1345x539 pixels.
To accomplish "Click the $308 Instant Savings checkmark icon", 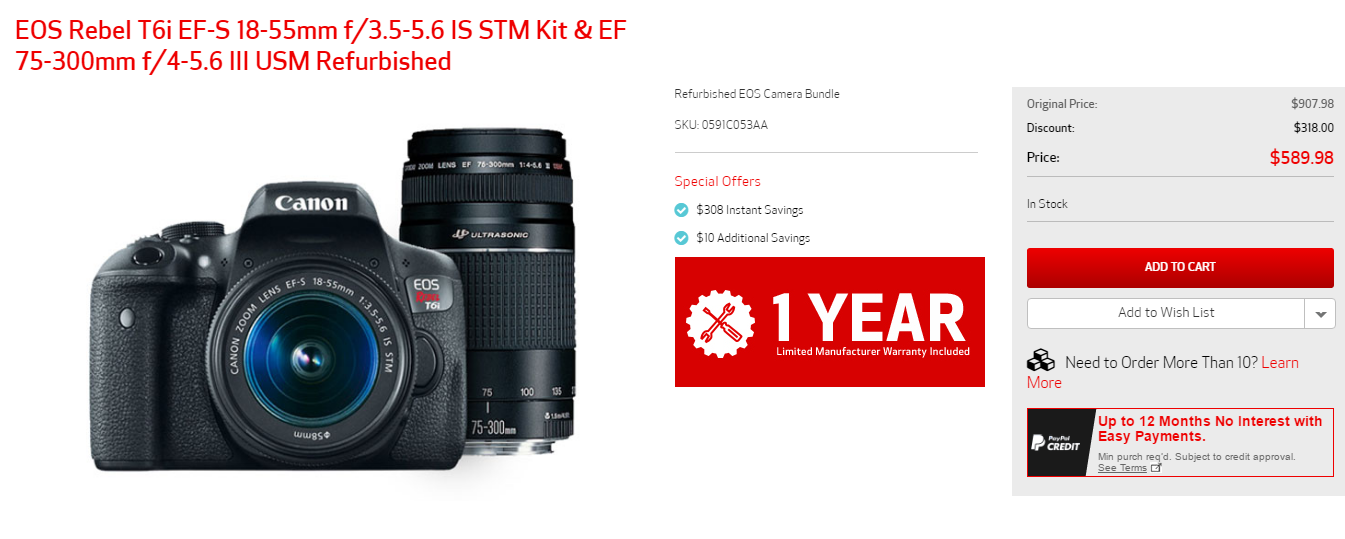I will pos(681,210).
